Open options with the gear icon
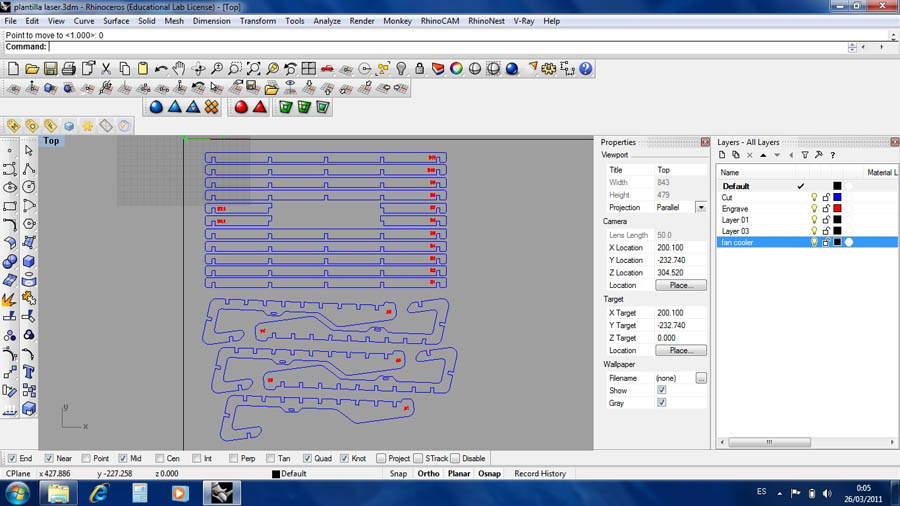This screenshot has width=900, height=506. (549, 69)
